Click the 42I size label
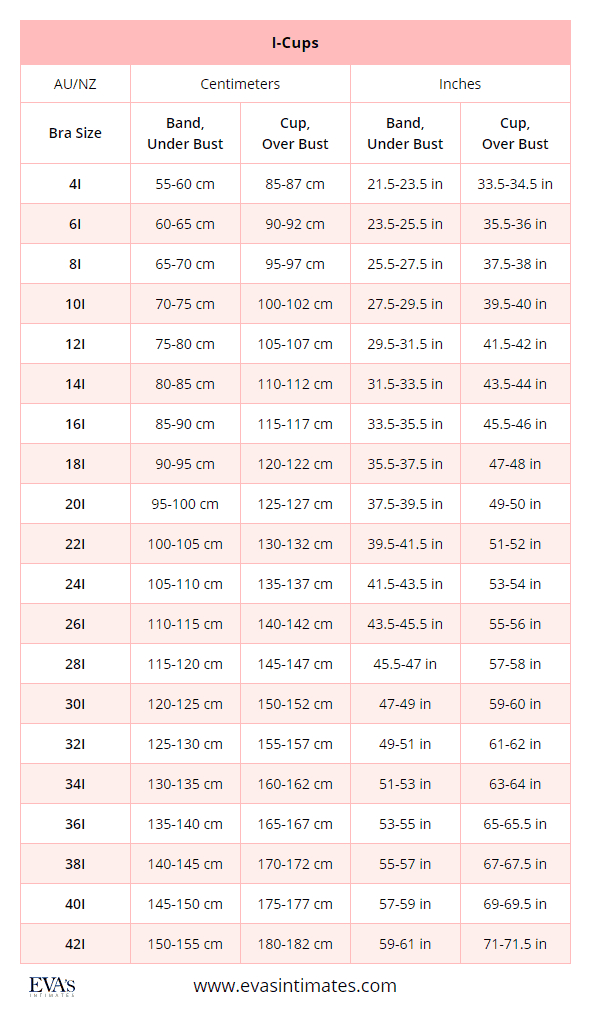The width and height of the screenshot is (591, 1017). pyautogui.click(x=75, y=944)
